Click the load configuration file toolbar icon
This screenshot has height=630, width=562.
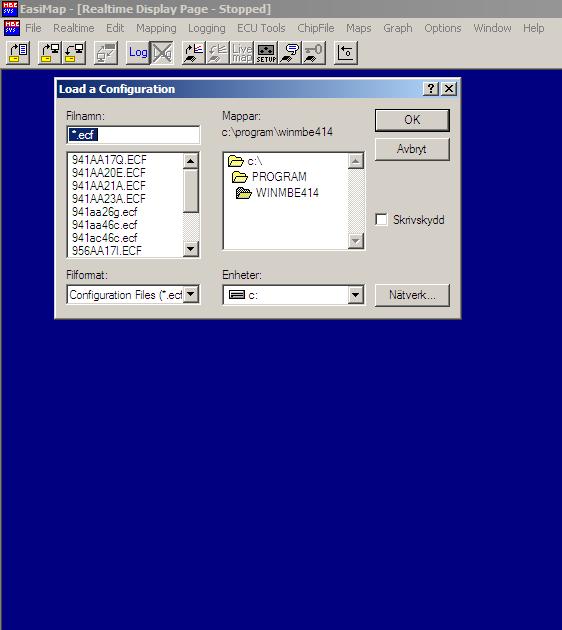click(18, 53)
